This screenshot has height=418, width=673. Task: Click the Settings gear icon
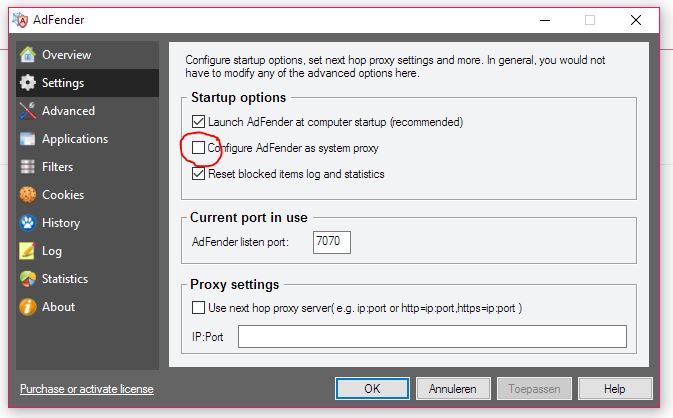(27, 82)
